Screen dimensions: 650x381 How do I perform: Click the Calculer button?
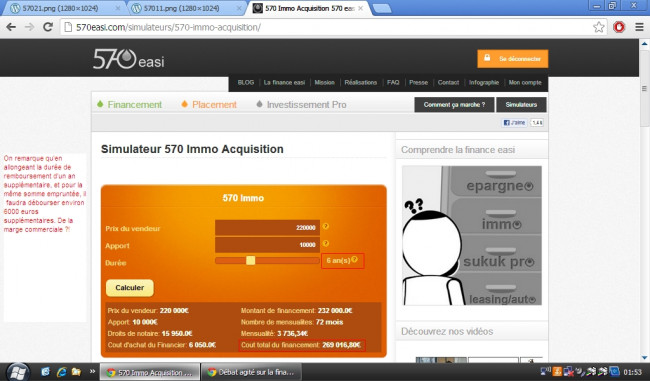coord(130,288)
